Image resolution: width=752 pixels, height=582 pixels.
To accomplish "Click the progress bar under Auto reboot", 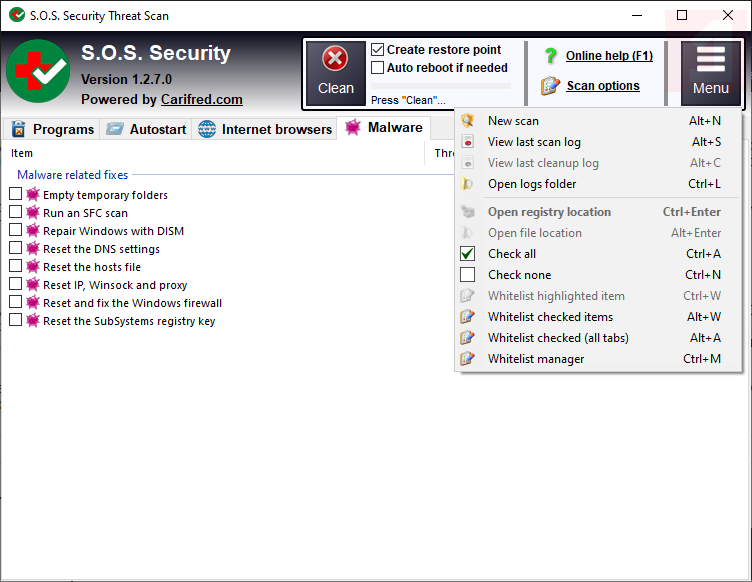I will [441, 86].
